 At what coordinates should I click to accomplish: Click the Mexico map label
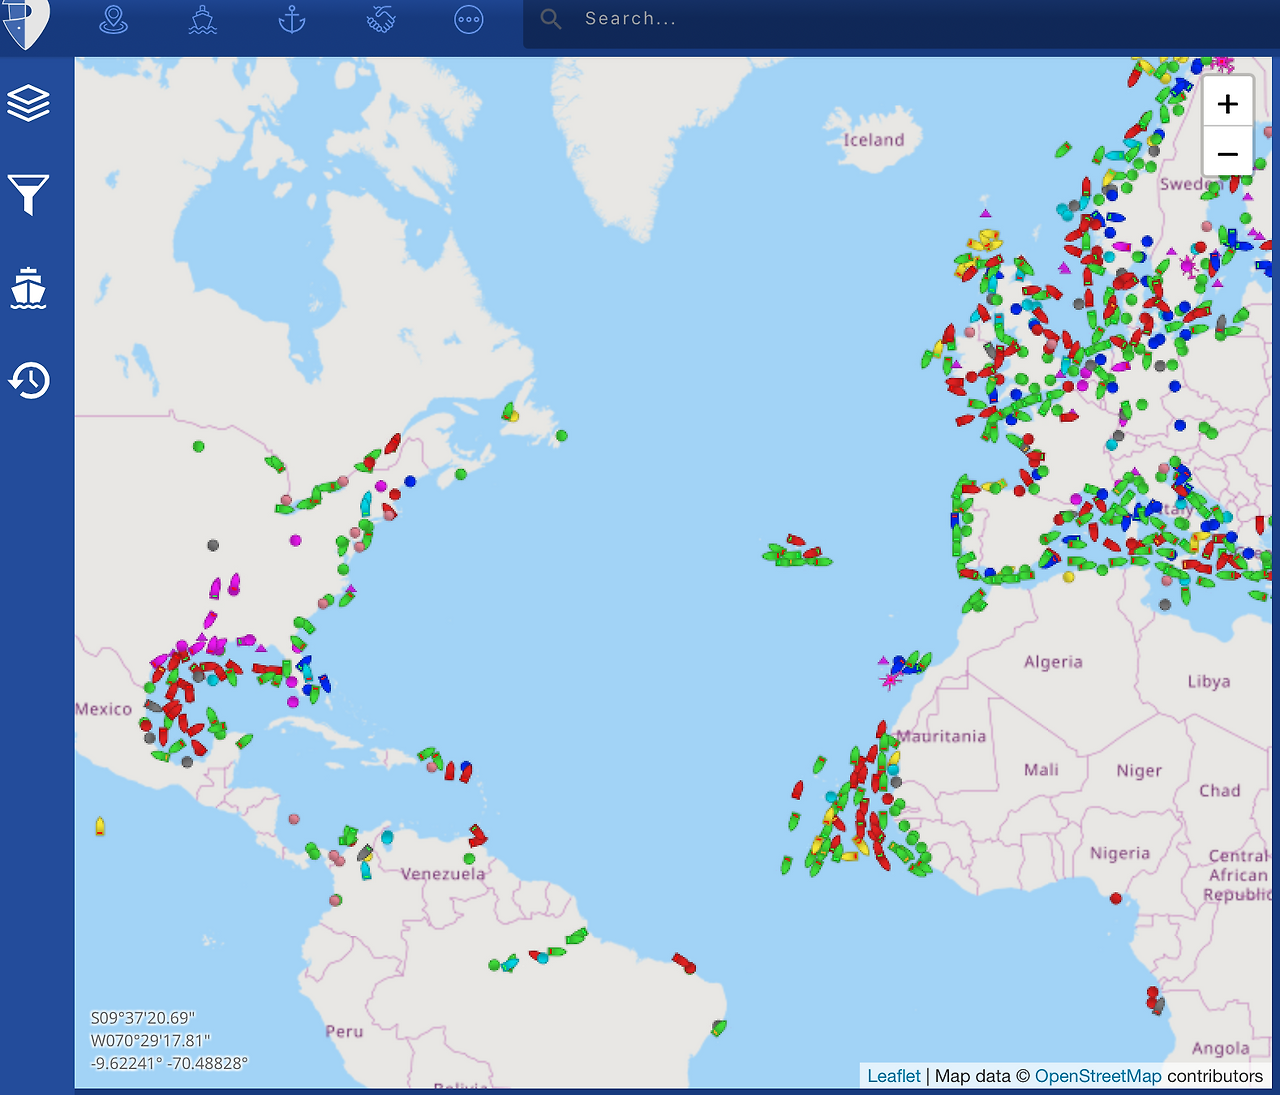click(x=104, y=709)
